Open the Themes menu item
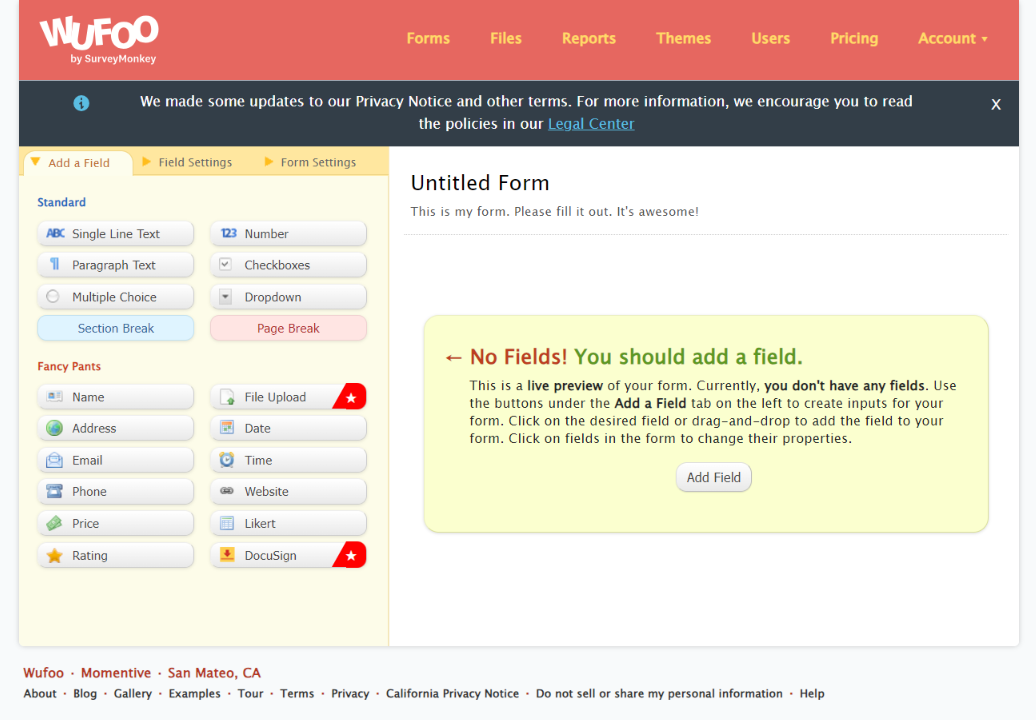 click(683, 38)
